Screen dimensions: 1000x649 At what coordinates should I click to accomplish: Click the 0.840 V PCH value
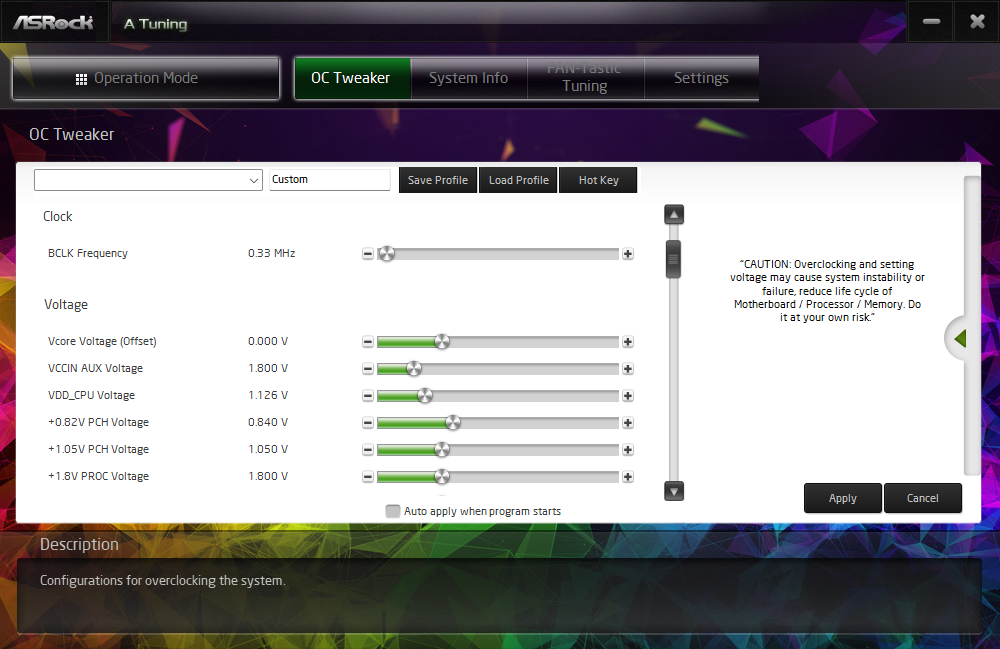pyautogui.click(x=268, y=422)
